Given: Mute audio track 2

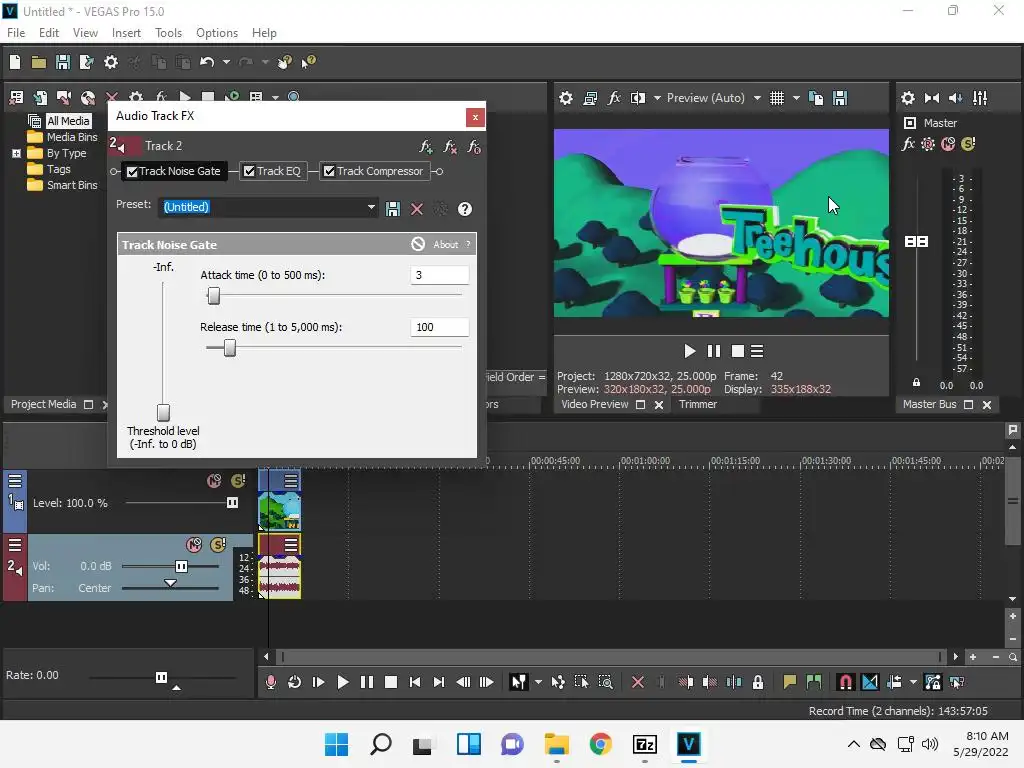Looking at the screenshot, I should pyautogui.click(x=194, y=545).
